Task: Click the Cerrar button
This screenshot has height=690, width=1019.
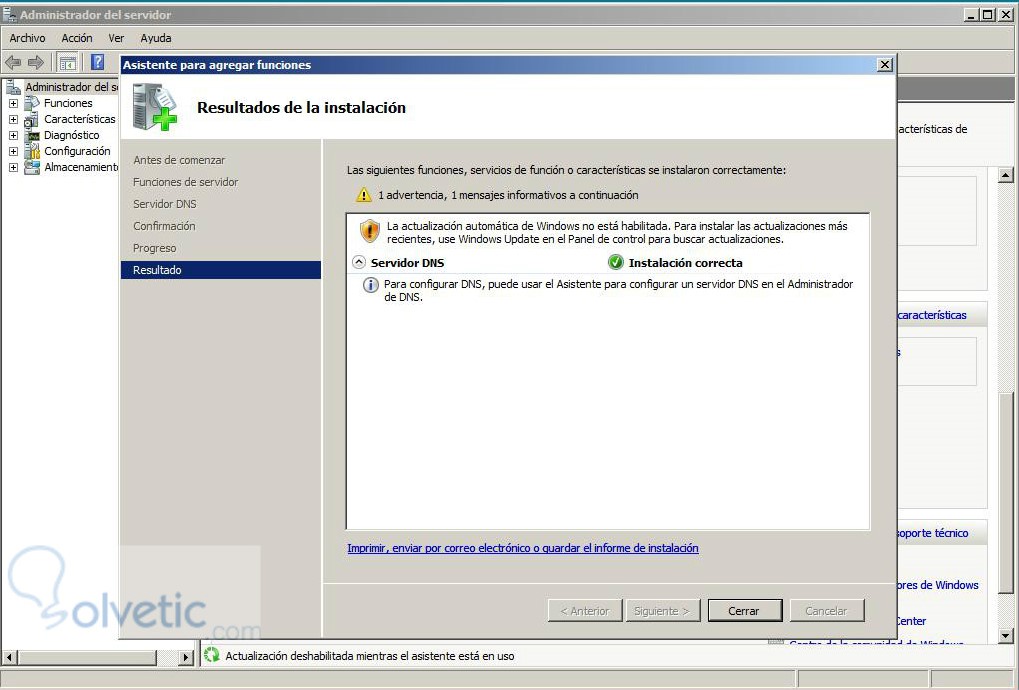Action: [745, 611]
